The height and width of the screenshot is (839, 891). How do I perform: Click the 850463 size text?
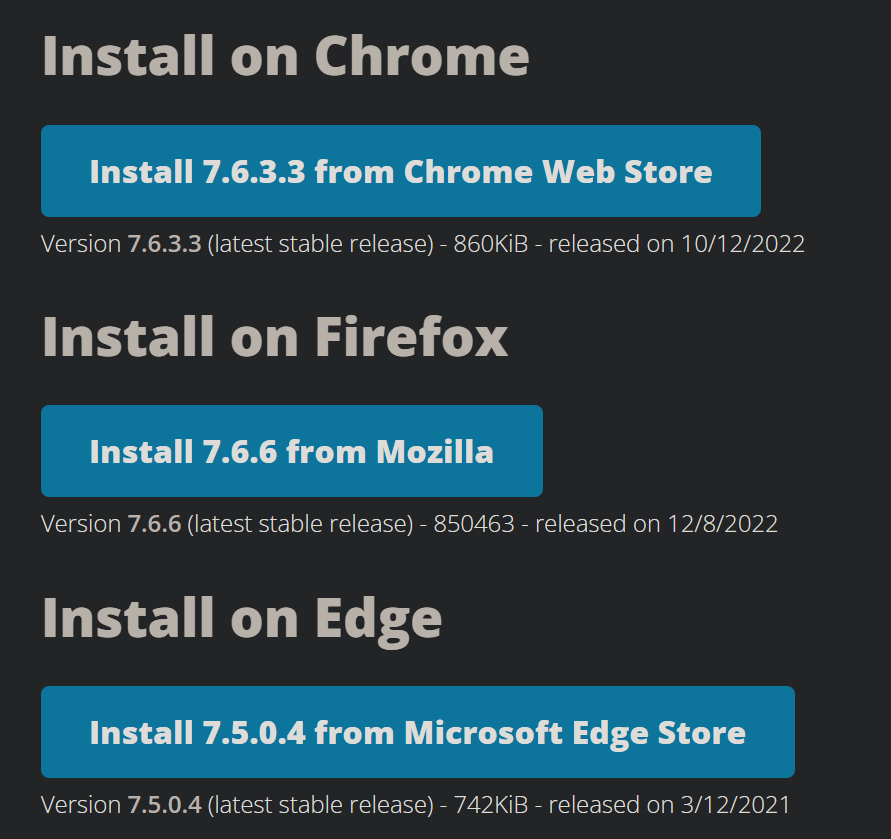click(x=474, y=523)
